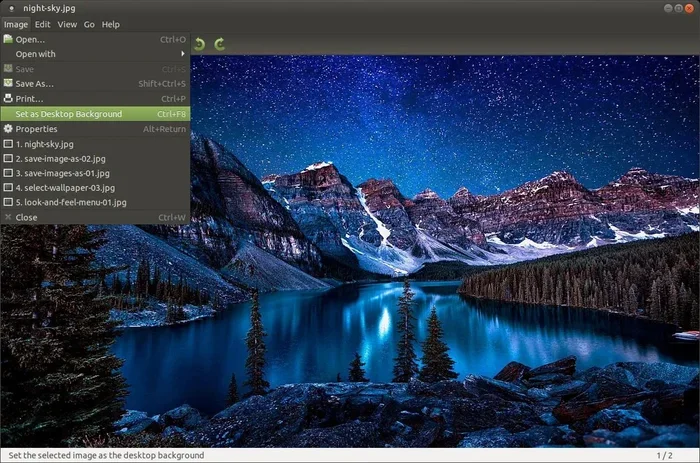Open recent file 2. save-image-as-02.jpg
700x463 pixels.
pyautogui.click(x=95, y=159)
